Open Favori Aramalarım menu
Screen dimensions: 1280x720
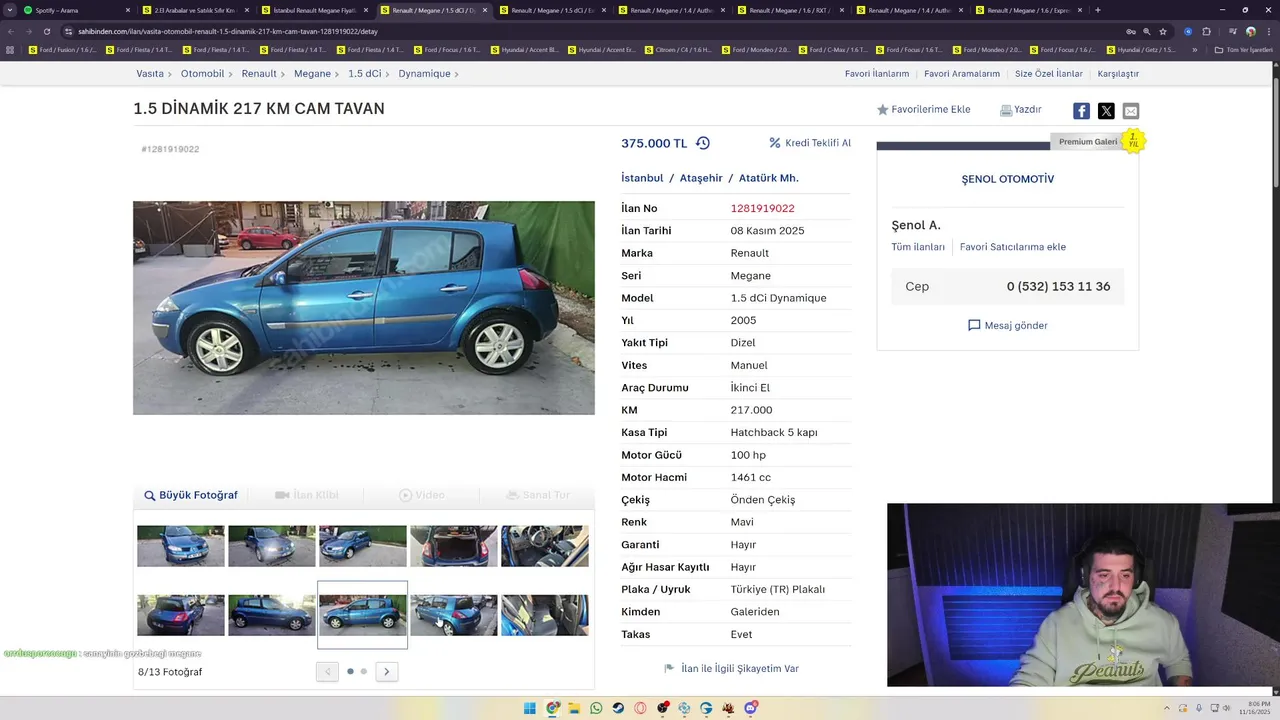coord(962,74)
